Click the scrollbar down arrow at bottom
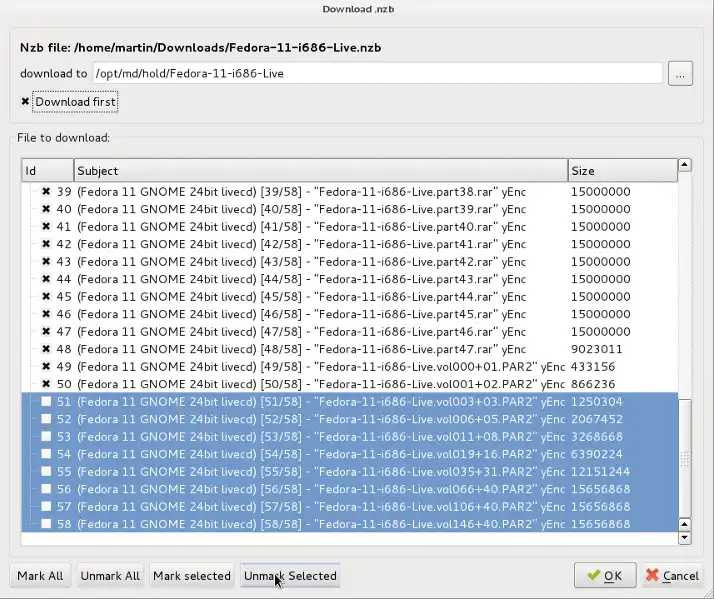The height and width of the screenshot is (599, 714). pos(685,538)
